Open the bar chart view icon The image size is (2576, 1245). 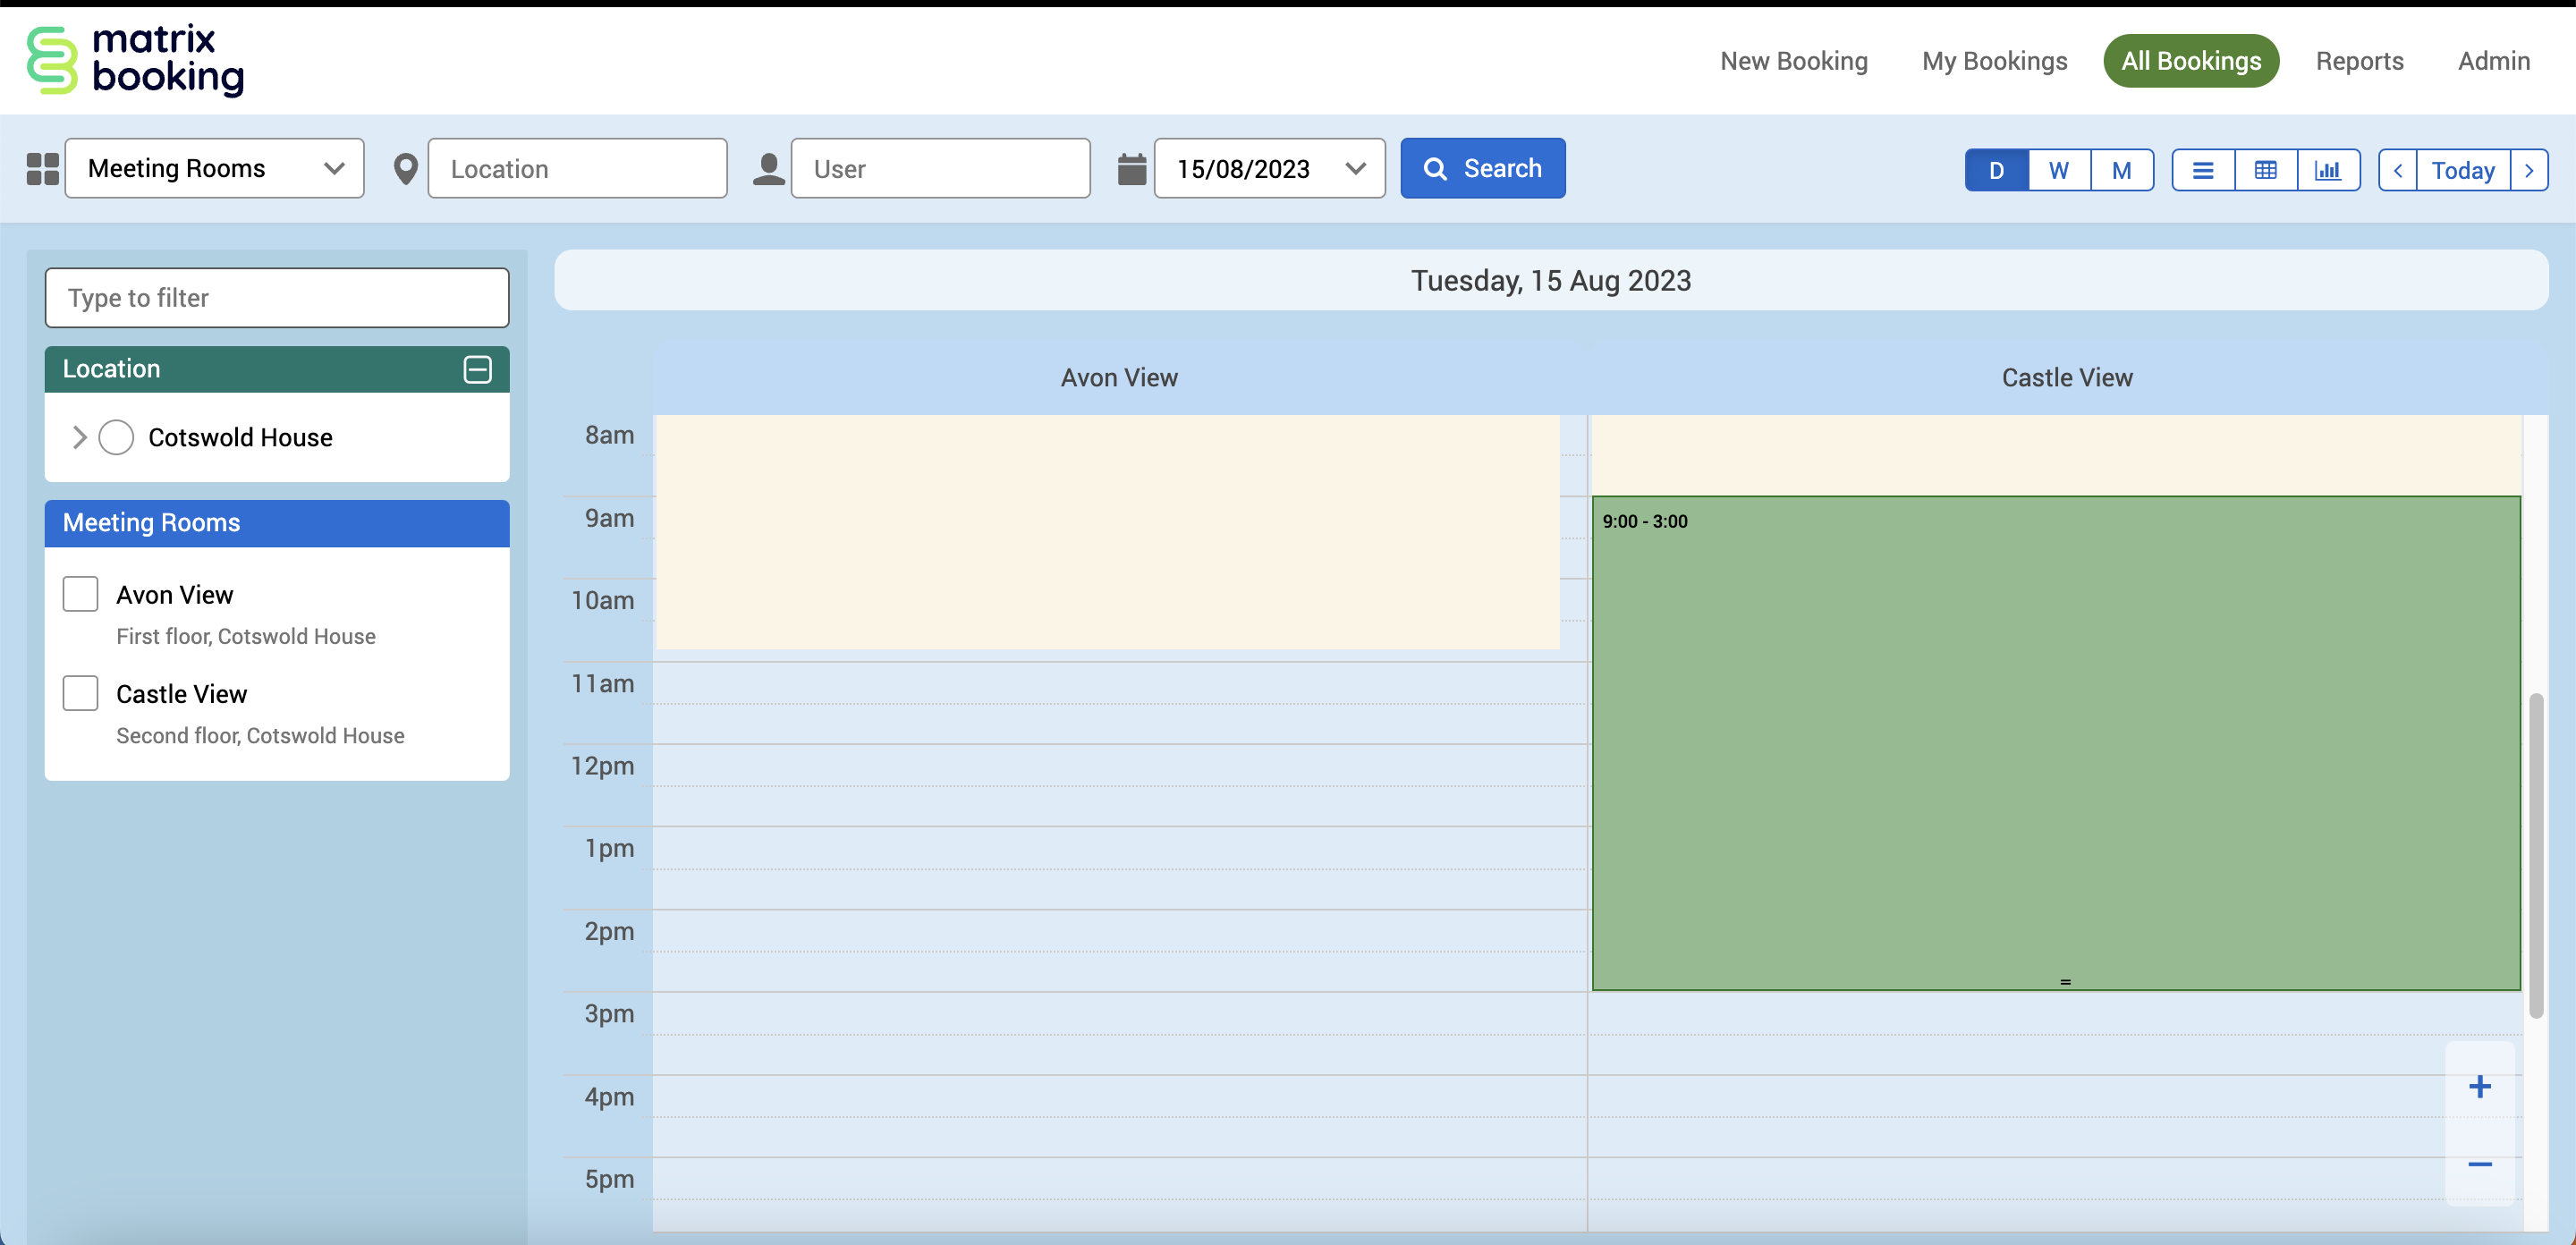point(2327,170)
